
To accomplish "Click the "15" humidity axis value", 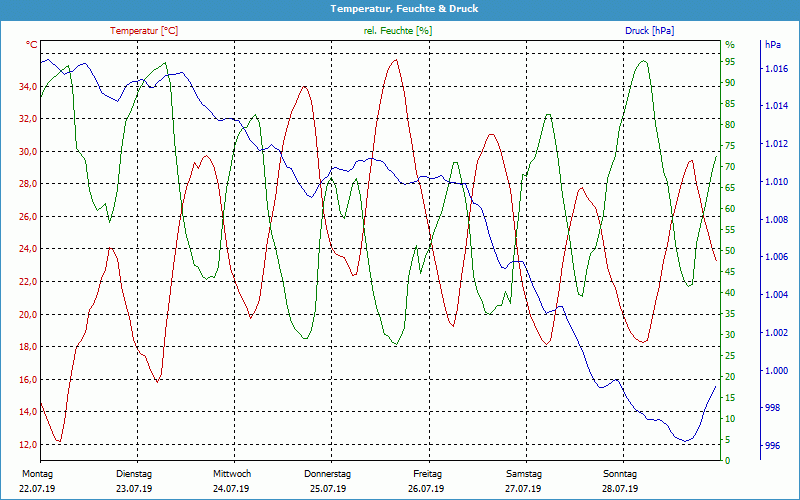I will click(x=730, y=398).
